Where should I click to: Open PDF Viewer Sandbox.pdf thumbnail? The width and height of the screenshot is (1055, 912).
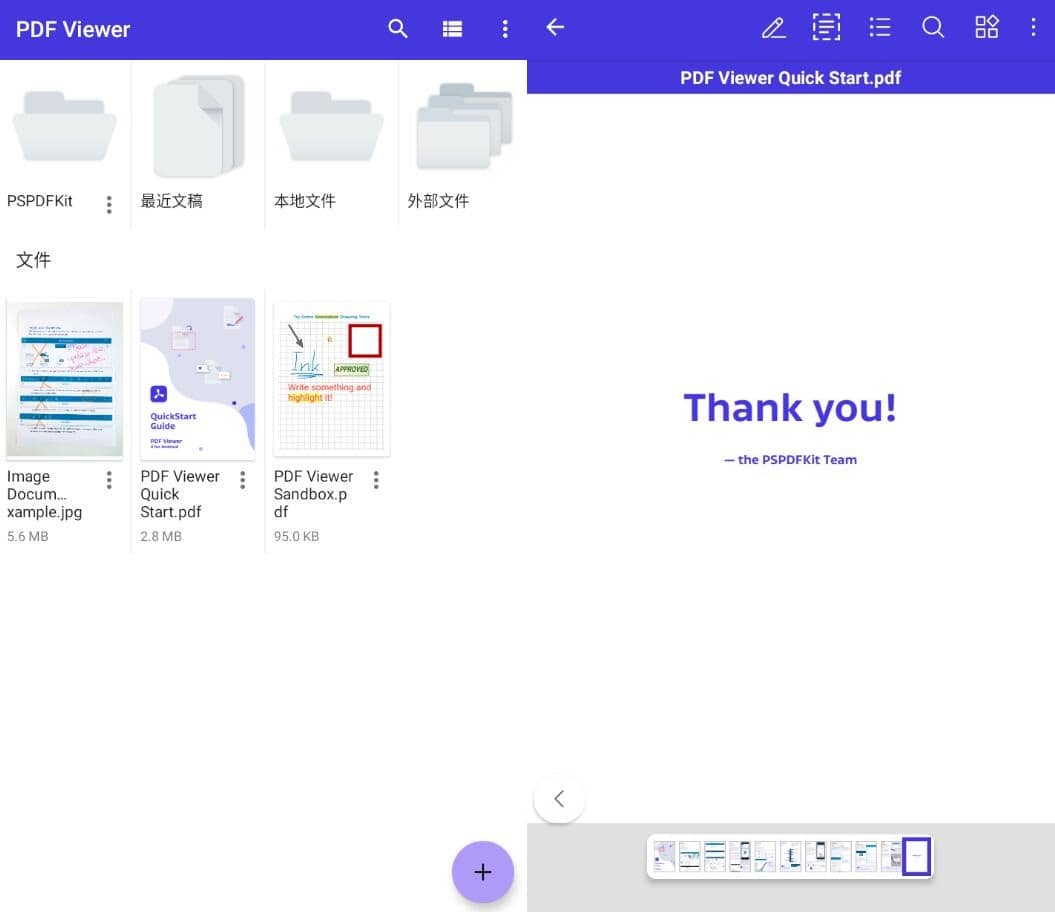pyautogui.click(x=331, y=379)
